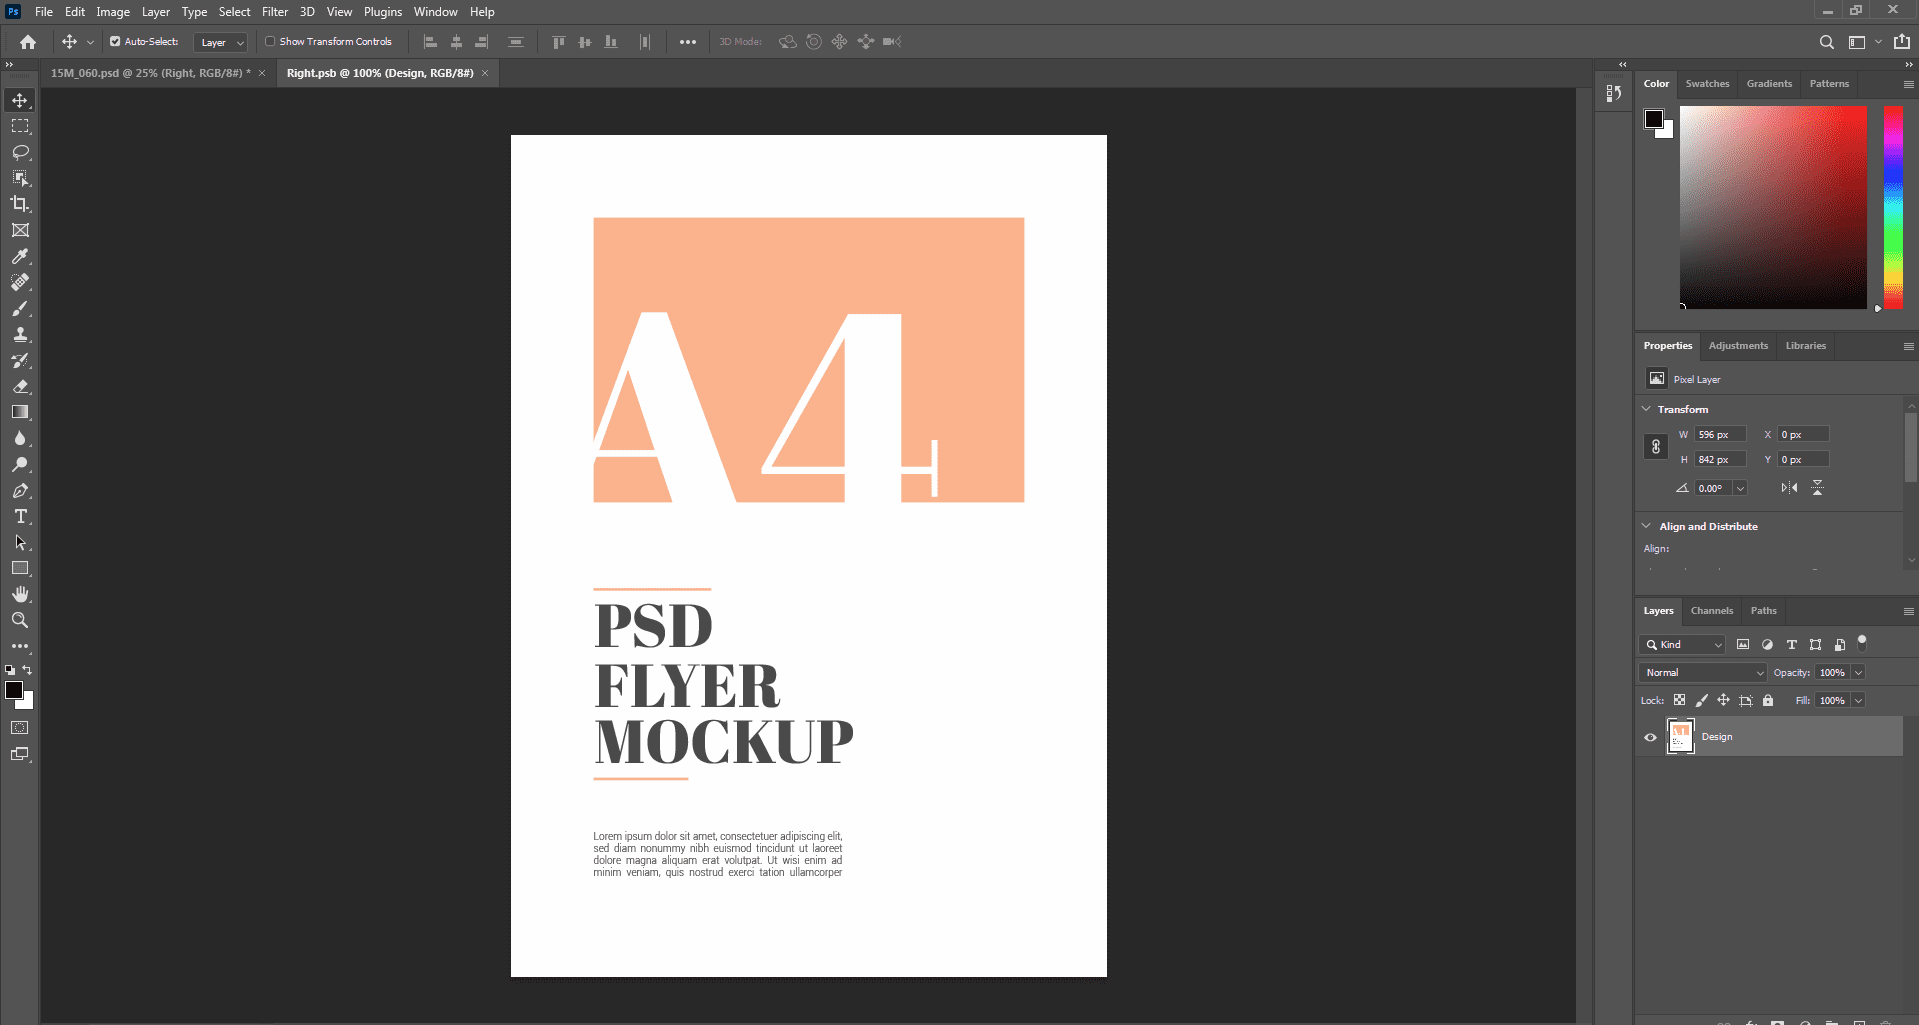The image size is (1919, 1025).
Task: Select the Hand tool
Action: pyautogui.click(x=20, y=594)
